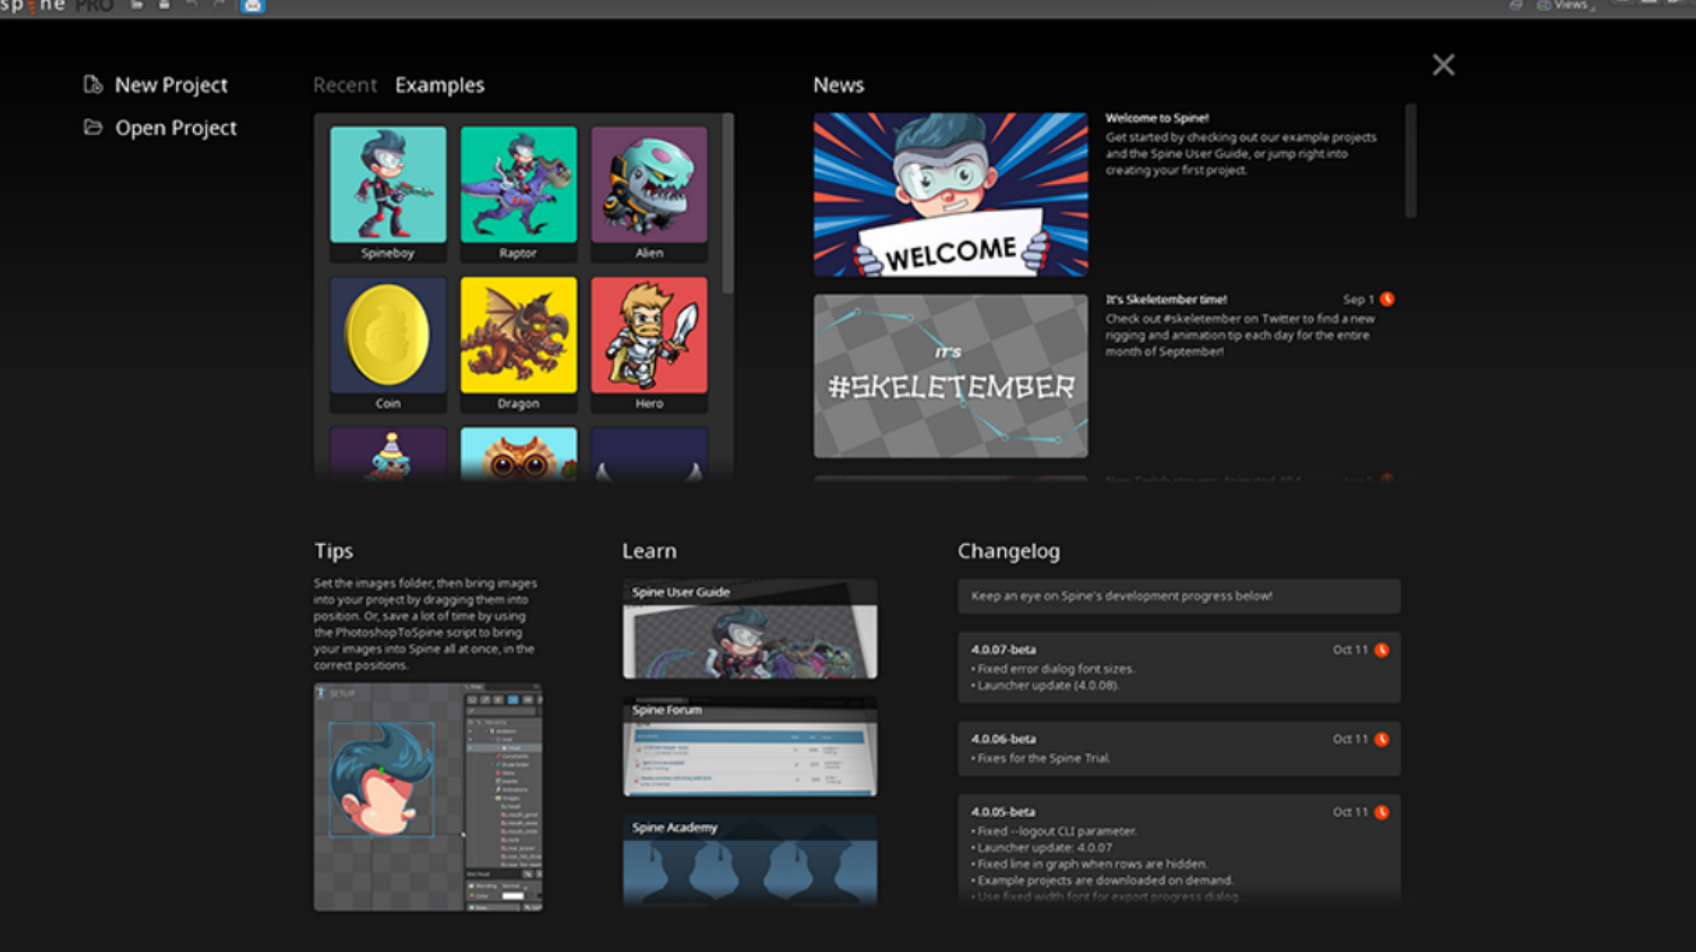Screen dimensions: 1696x952
Task: Click 'Fixed line in graph when rows are hidden.'
Action: click(1088, 864)
